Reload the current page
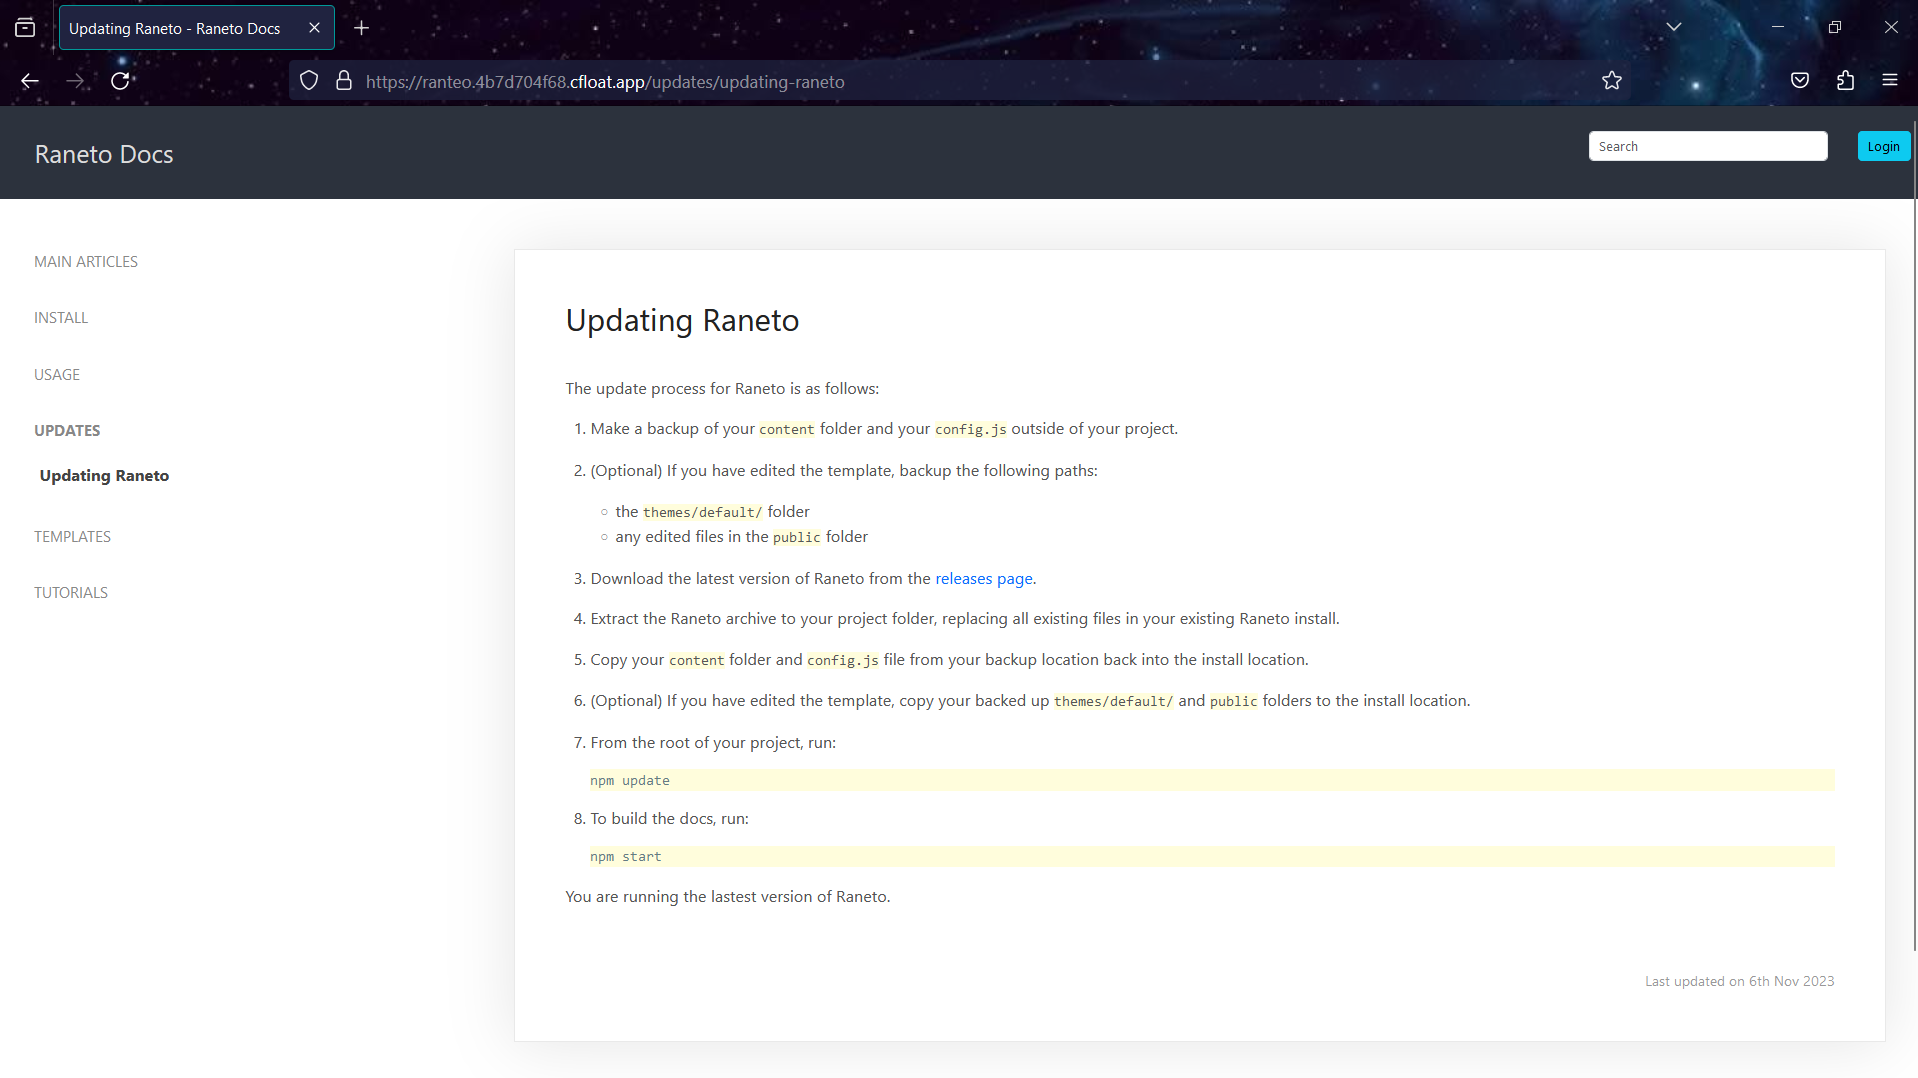 pyautogui.click(x=120, y=81)
